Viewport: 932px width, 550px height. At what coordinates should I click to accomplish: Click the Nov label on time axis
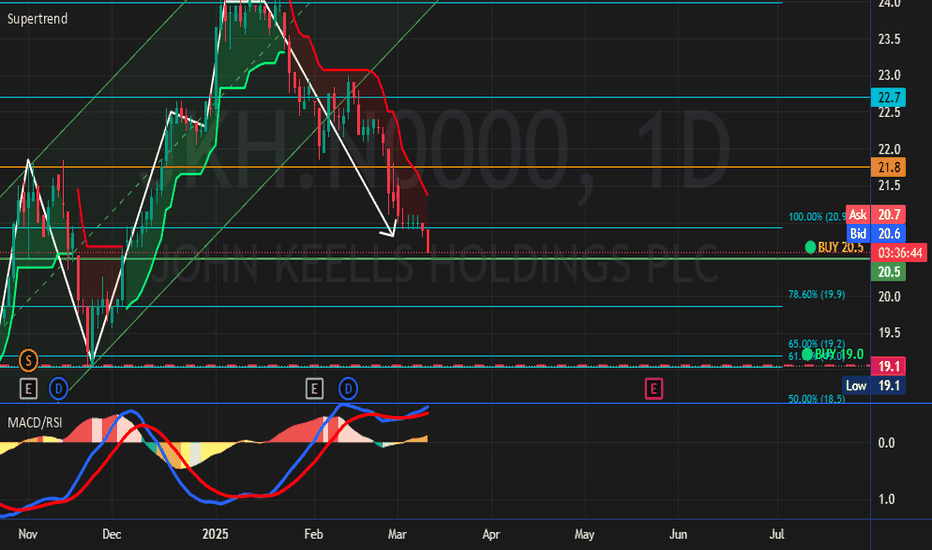(x=28, y=534)
